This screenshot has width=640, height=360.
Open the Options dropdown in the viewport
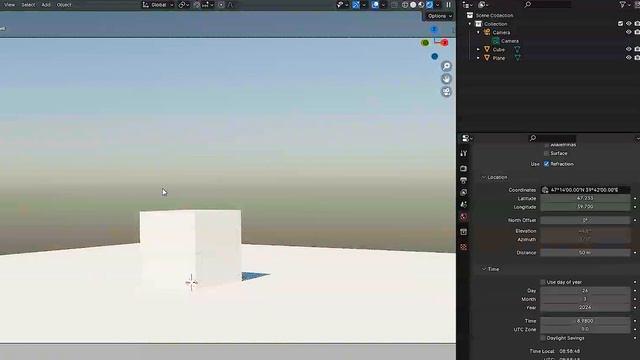(439, 16)
